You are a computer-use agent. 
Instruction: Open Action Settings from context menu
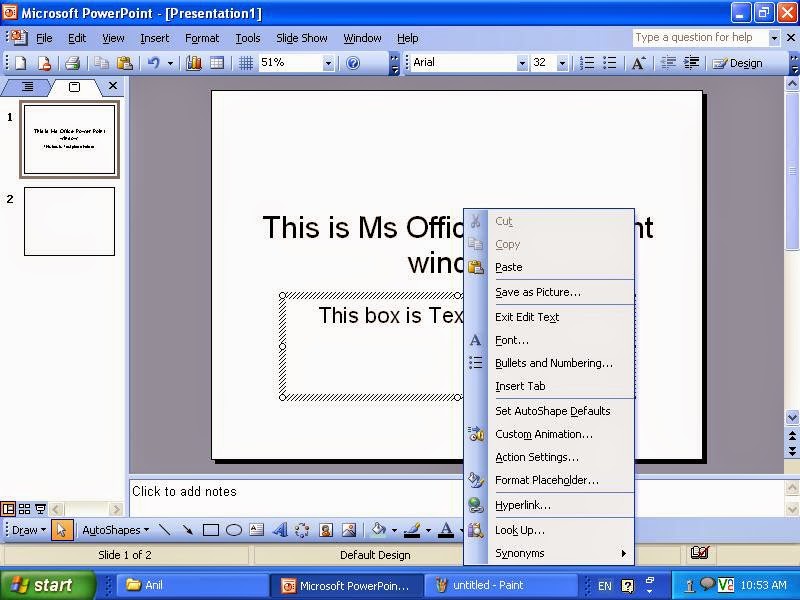[x=549, y=457]
